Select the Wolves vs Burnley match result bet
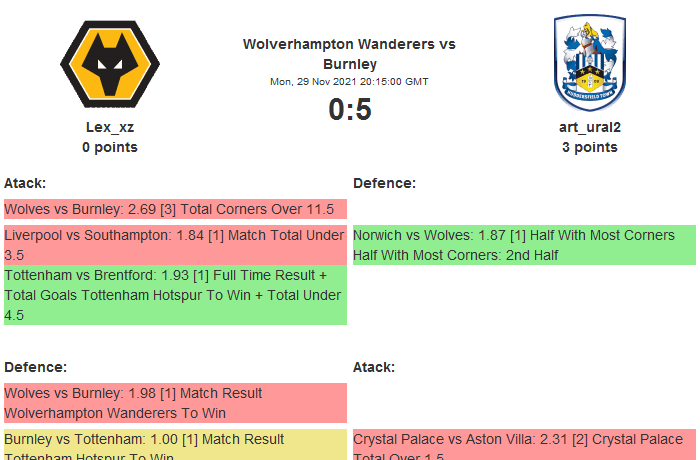Viewport: 700px width, 460px height. click(175, 403)
